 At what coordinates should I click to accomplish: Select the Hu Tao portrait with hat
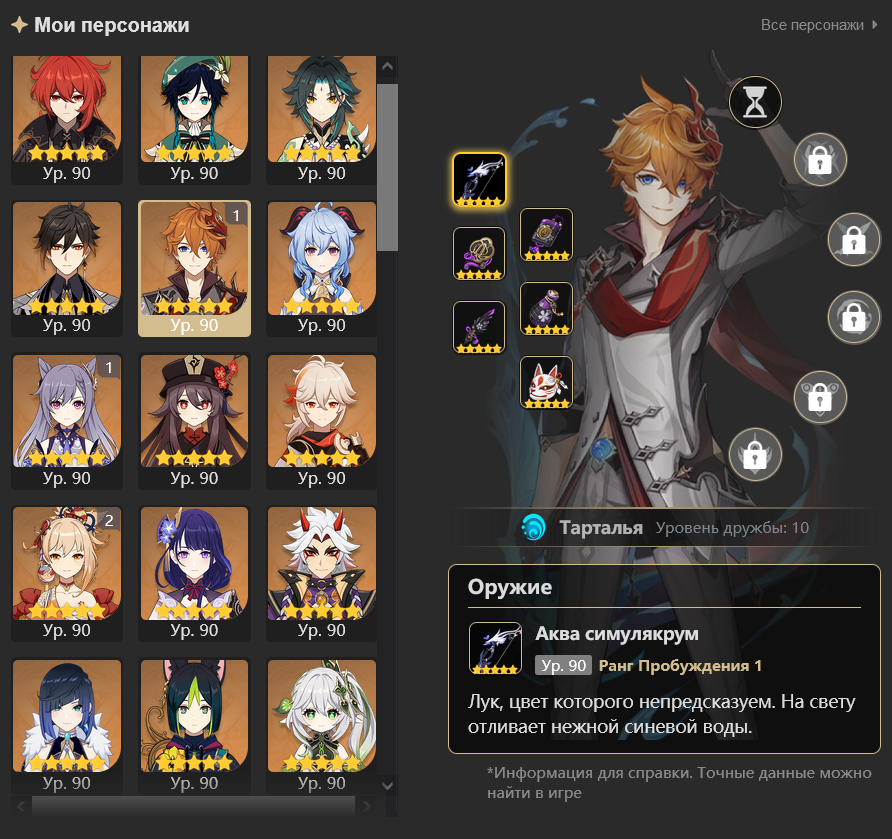194,421
